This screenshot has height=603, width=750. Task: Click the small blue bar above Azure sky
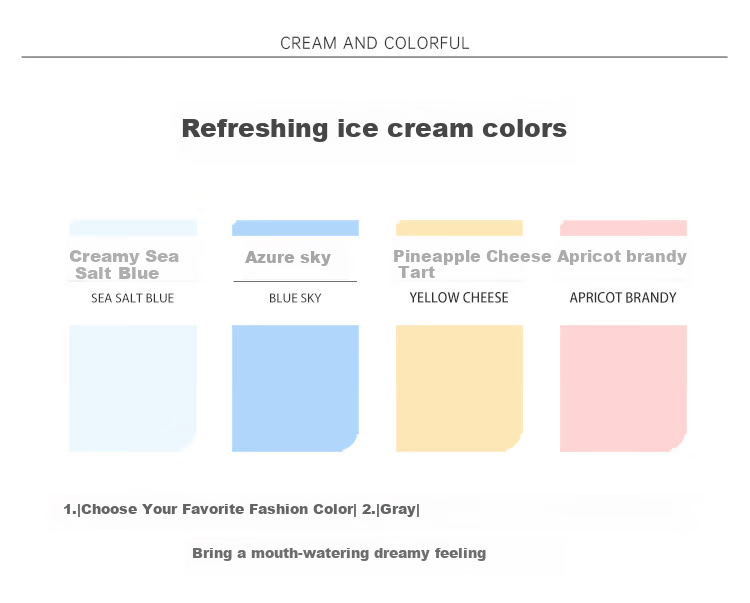click(x=296, y=228)
